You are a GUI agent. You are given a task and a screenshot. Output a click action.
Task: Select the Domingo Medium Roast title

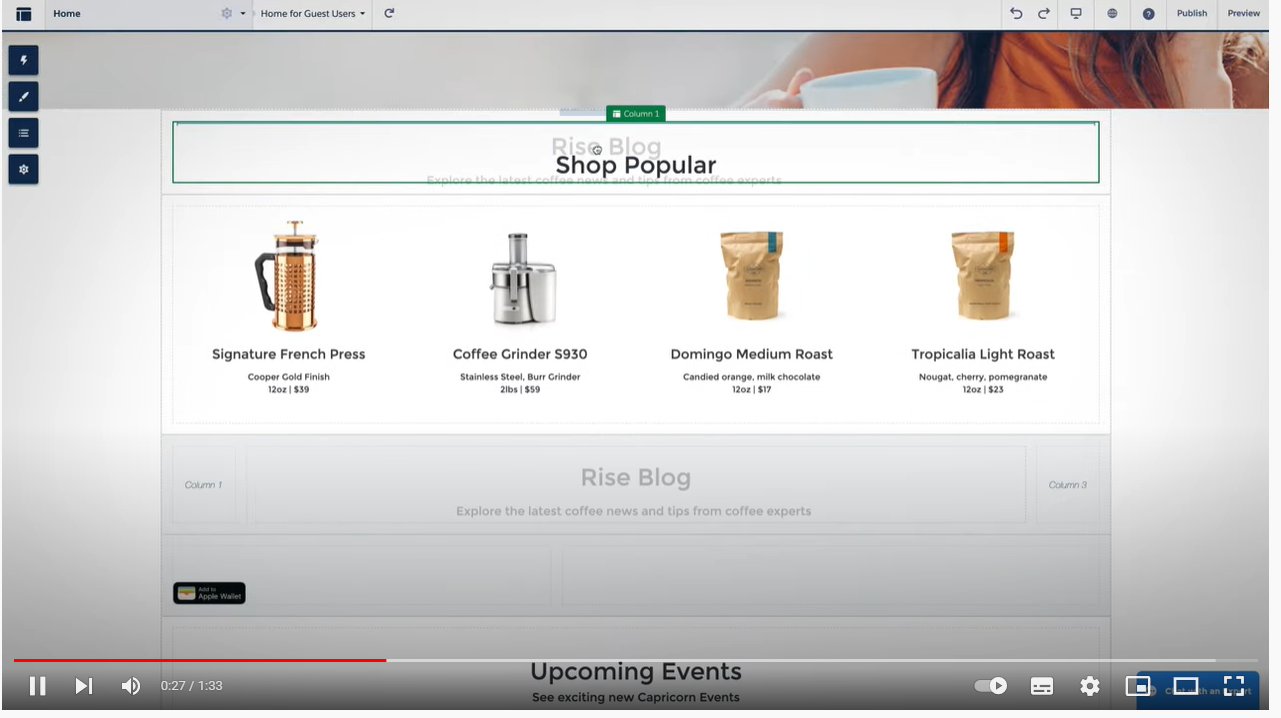point(751,354)
